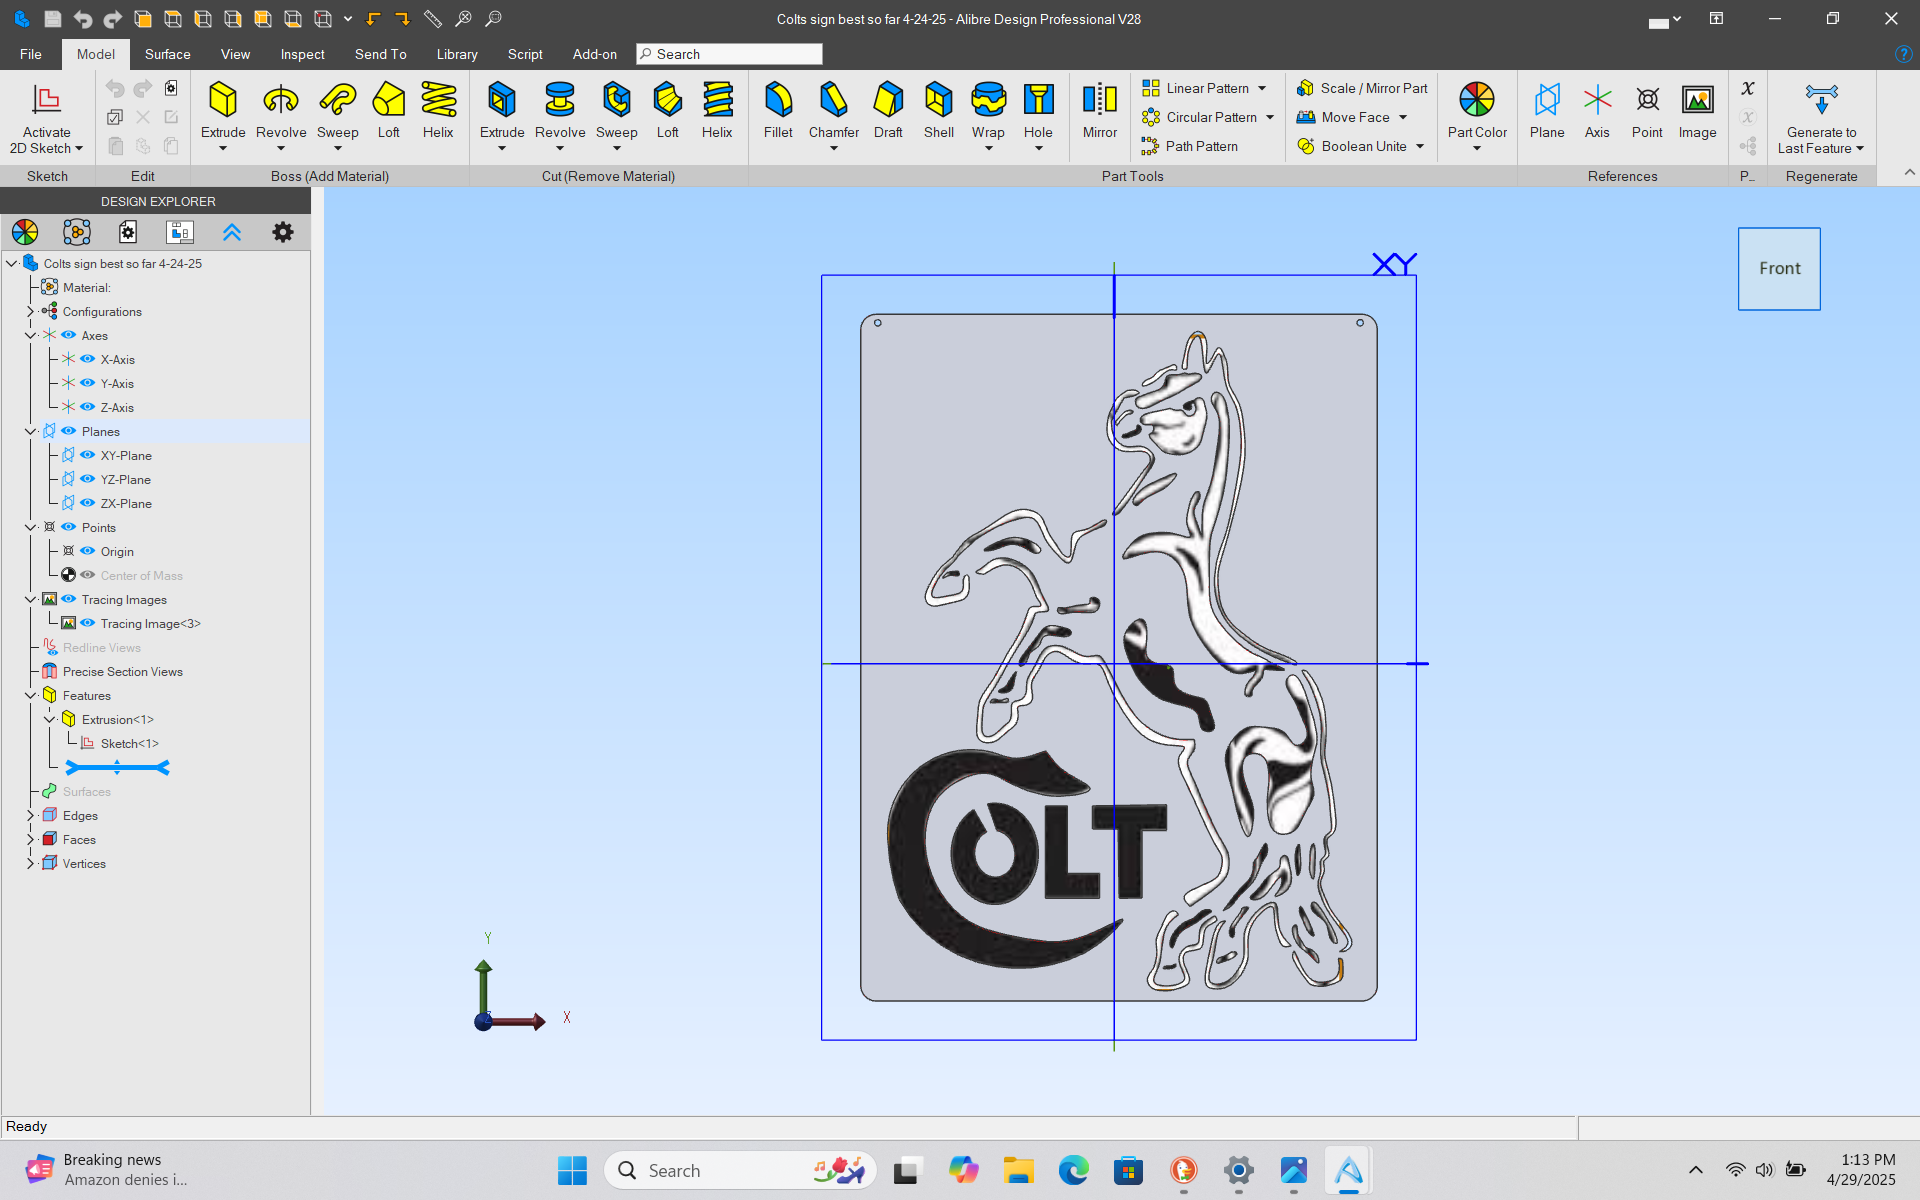Select Boss Sweep tool

pos(338,110)
